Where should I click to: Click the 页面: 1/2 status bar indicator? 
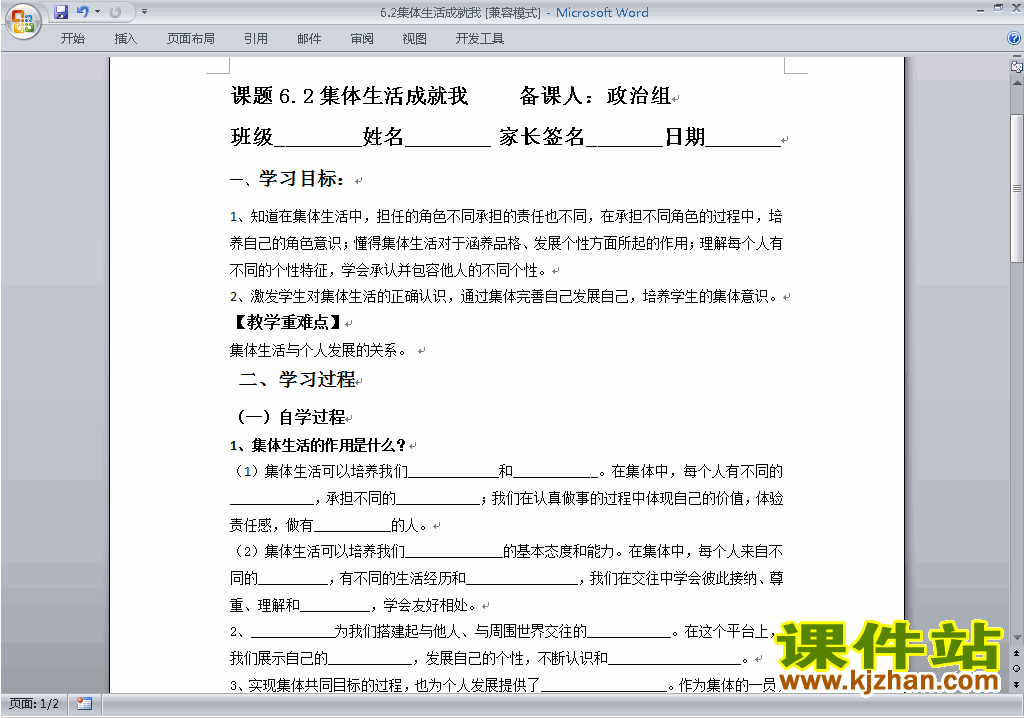pos(34,704)
